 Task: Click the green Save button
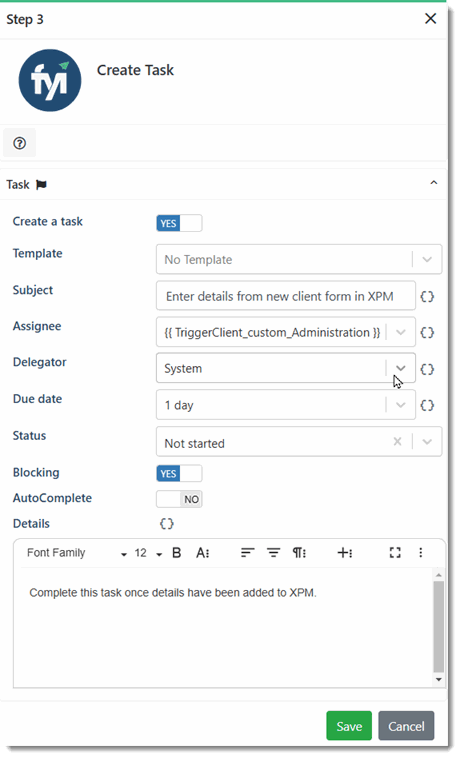coord(349,726)
